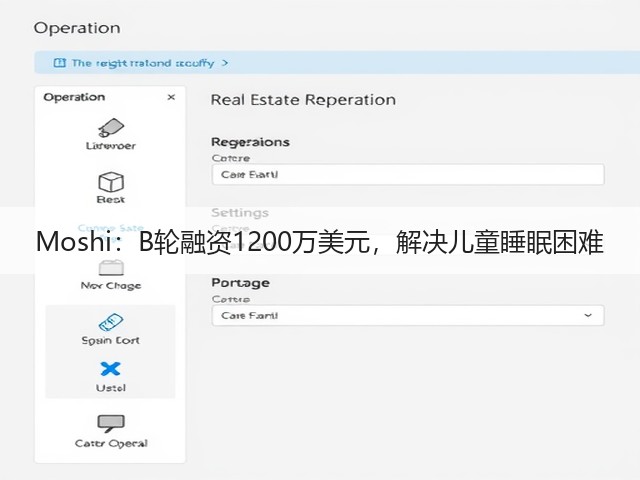The image size is (640, 480).
Task: Click the Nor Chage label text
Action: 111,285
